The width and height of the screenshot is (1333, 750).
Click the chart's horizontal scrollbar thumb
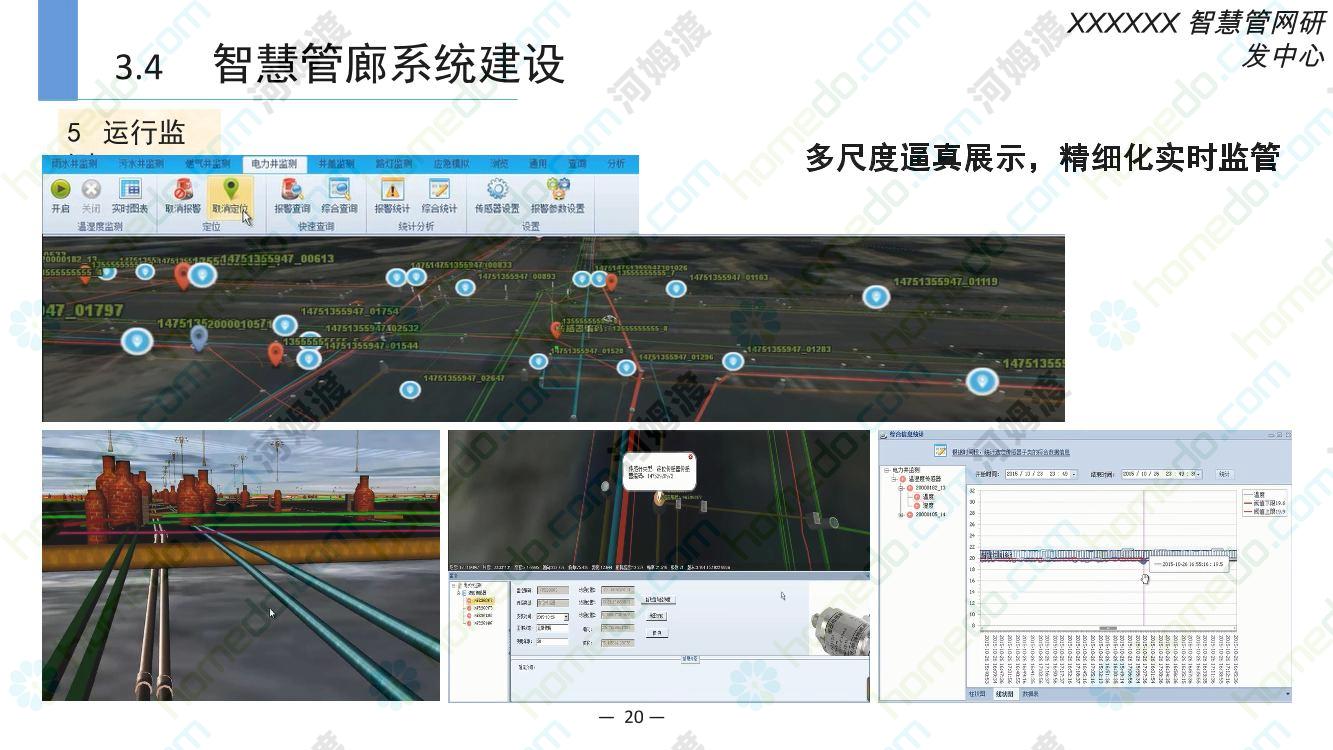[x=1107, y=628]
